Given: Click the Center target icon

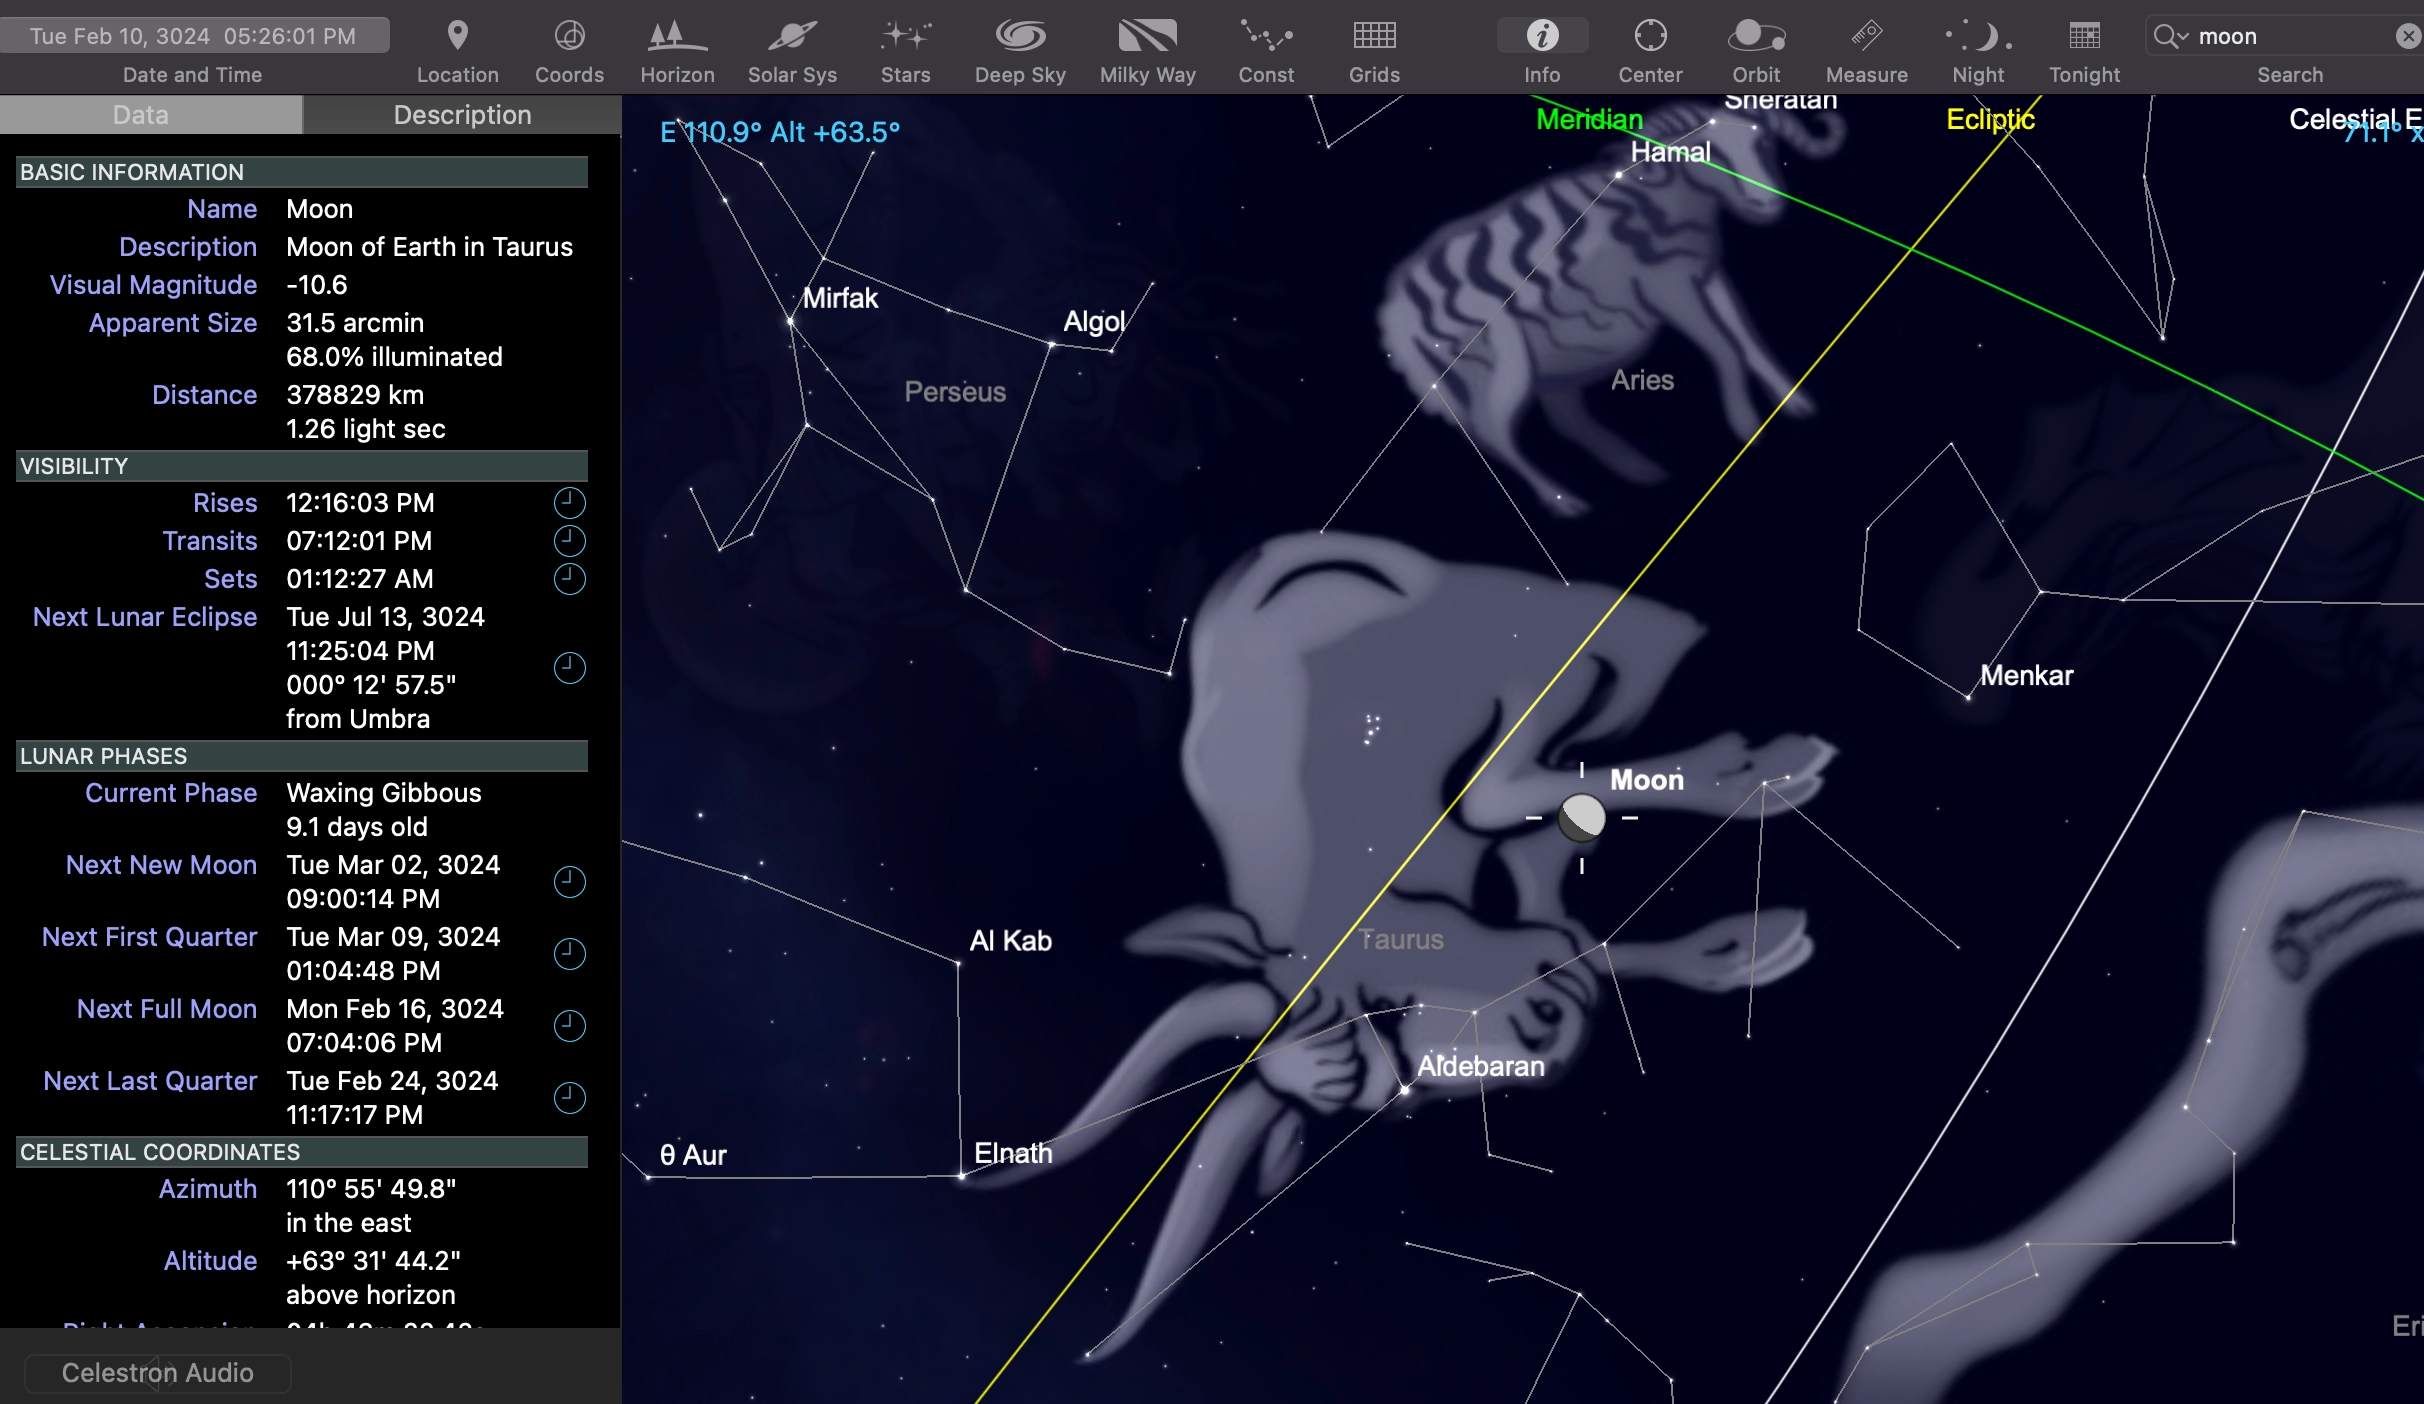Looking at the screenshot, I should 1650,37.
